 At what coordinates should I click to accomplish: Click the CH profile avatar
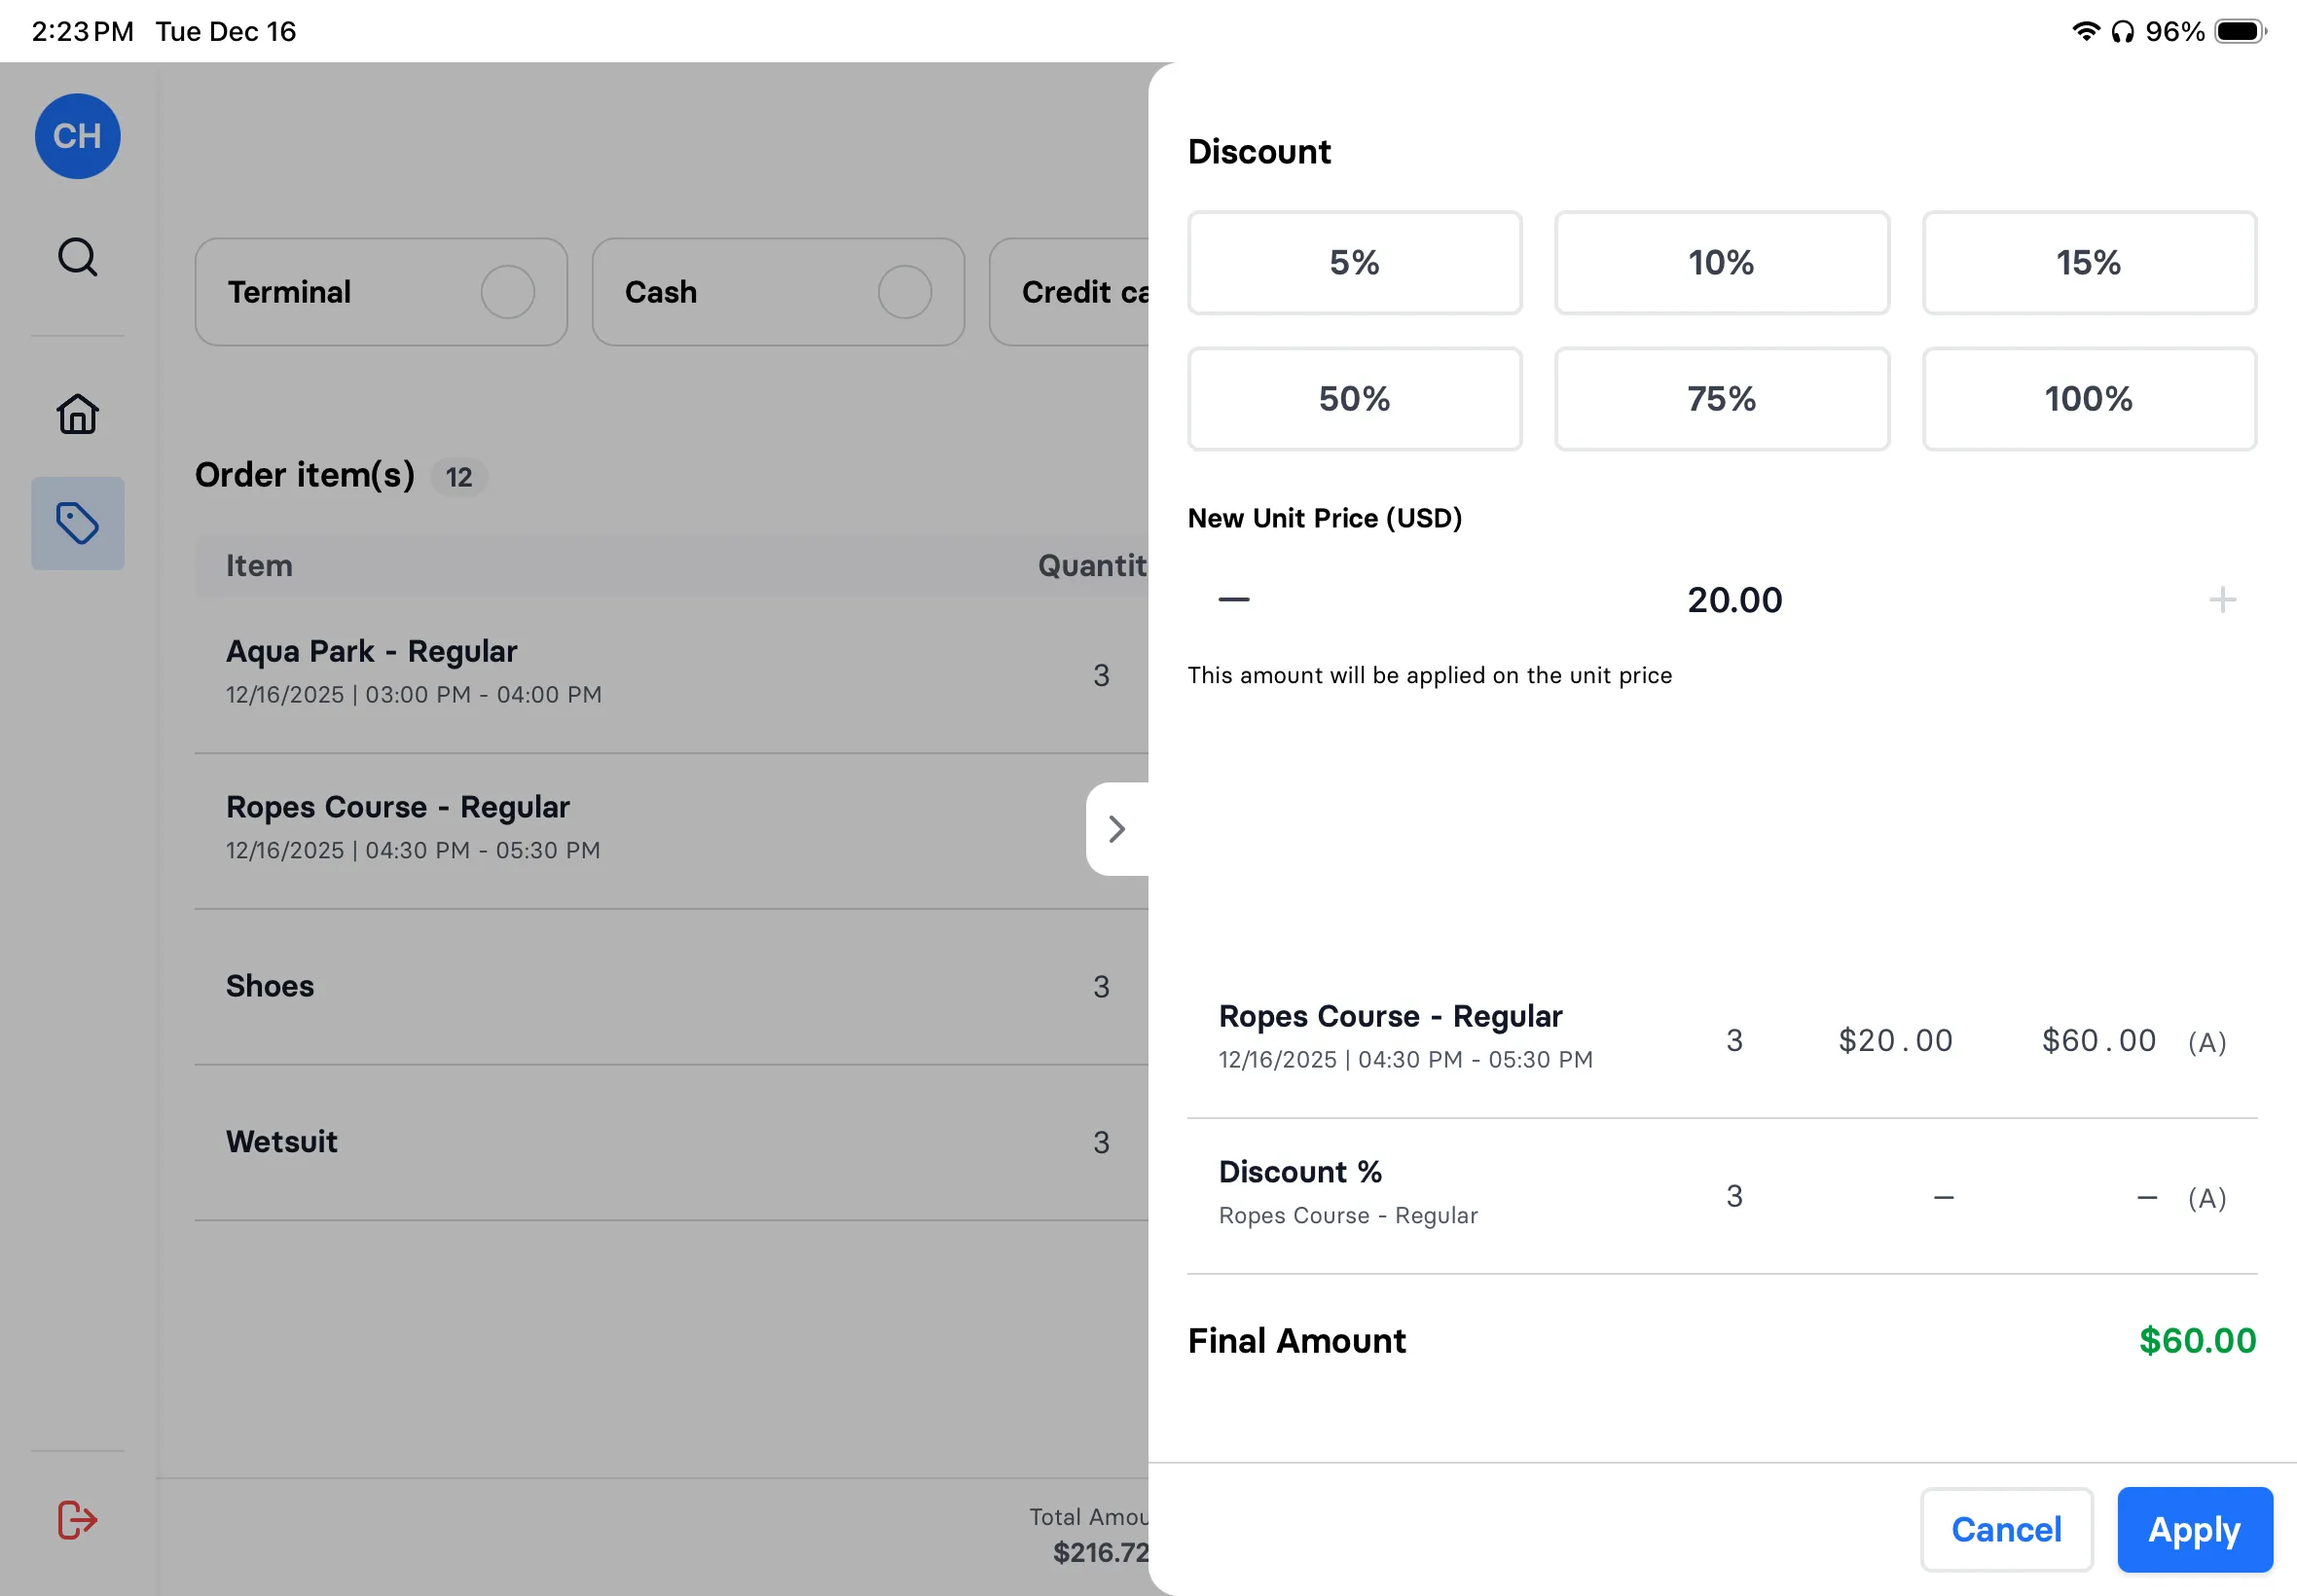[x=77, y=137]
